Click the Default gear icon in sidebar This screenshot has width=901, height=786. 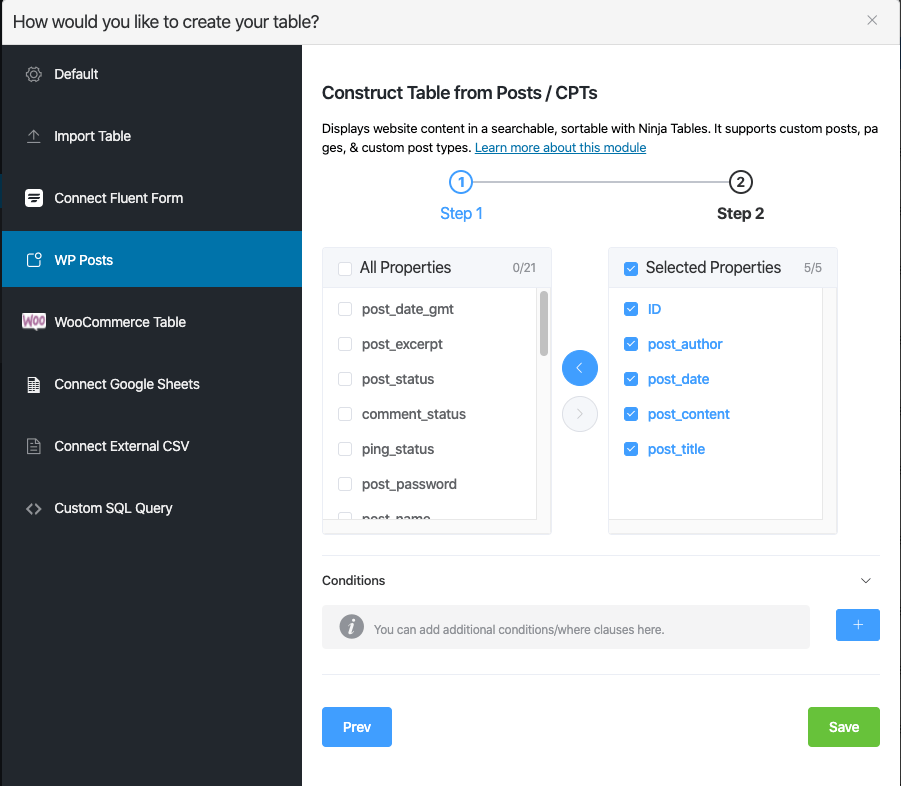[34, 74]
